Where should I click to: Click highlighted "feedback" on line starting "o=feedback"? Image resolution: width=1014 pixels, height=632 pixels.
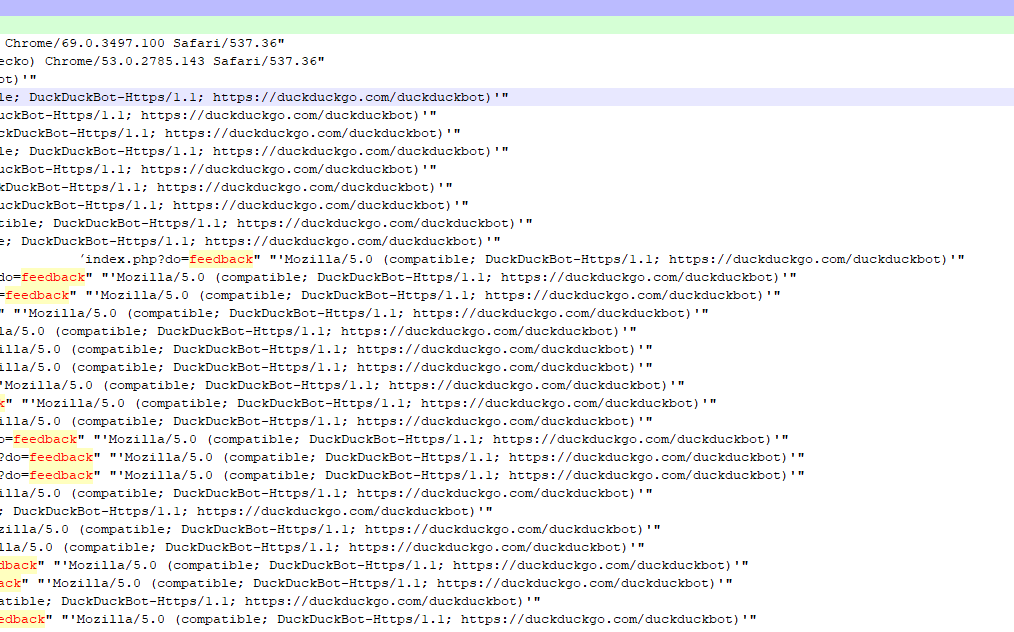pos(45,439)
